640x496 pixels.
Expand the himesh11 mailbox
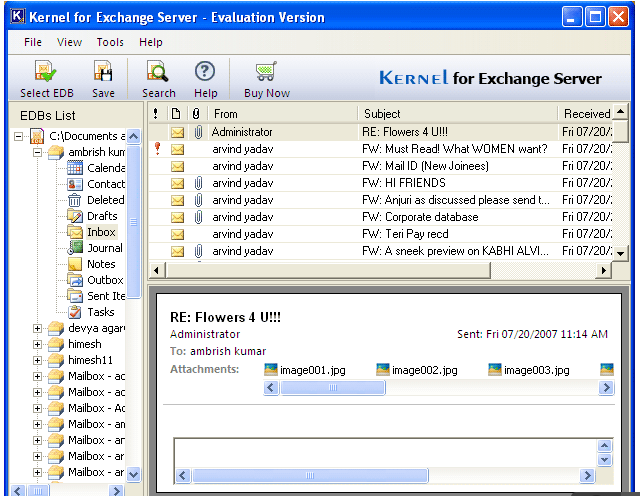pyautogui.click(x=37, y=360)
